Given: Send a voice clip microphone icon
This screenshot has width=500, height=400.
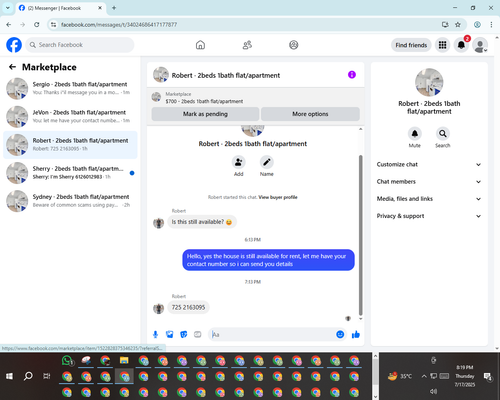Looking at the screenshot, I should tap(155, 334).
